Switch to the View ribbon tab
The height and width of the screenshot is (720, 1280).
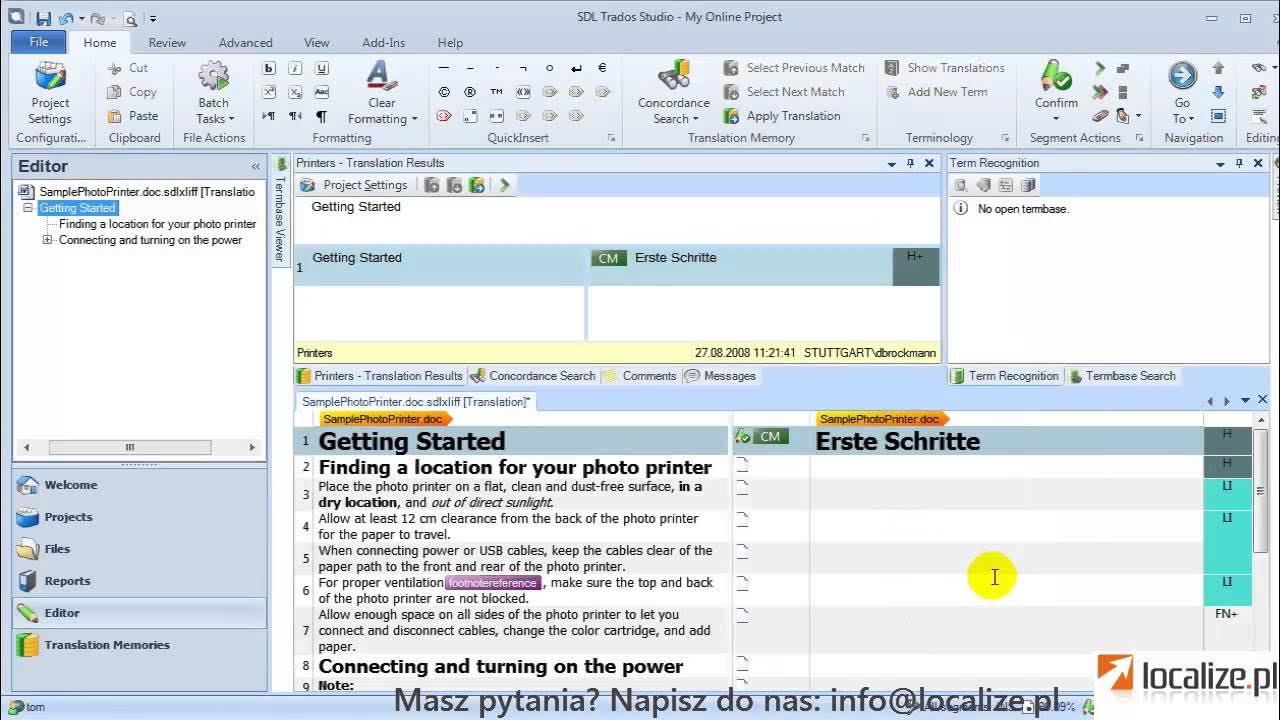coord(316,43)
